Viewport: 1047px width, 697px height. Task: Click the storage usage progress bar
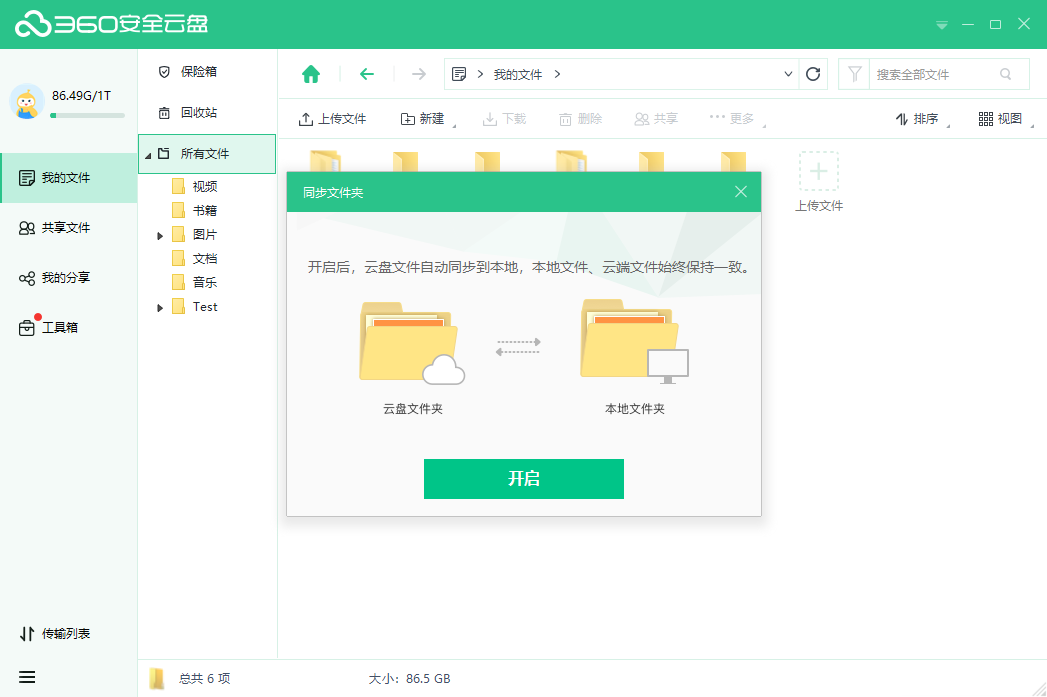88,116
